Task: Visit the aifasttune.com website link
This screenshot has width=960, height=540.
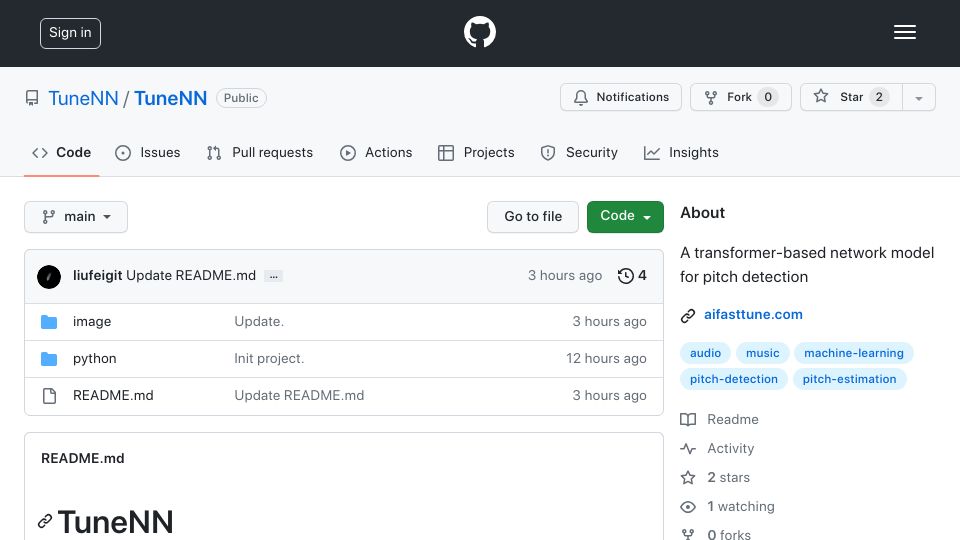Action: (753, 315)
